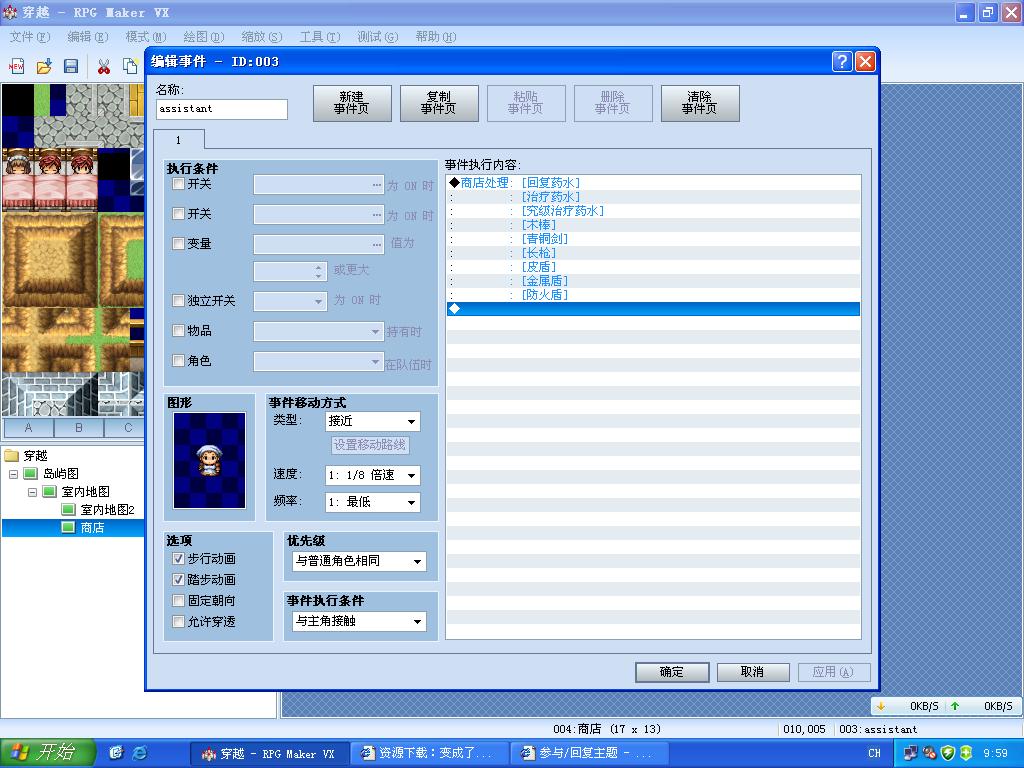Click the green lightning shield tray icon

coord(948,753)
